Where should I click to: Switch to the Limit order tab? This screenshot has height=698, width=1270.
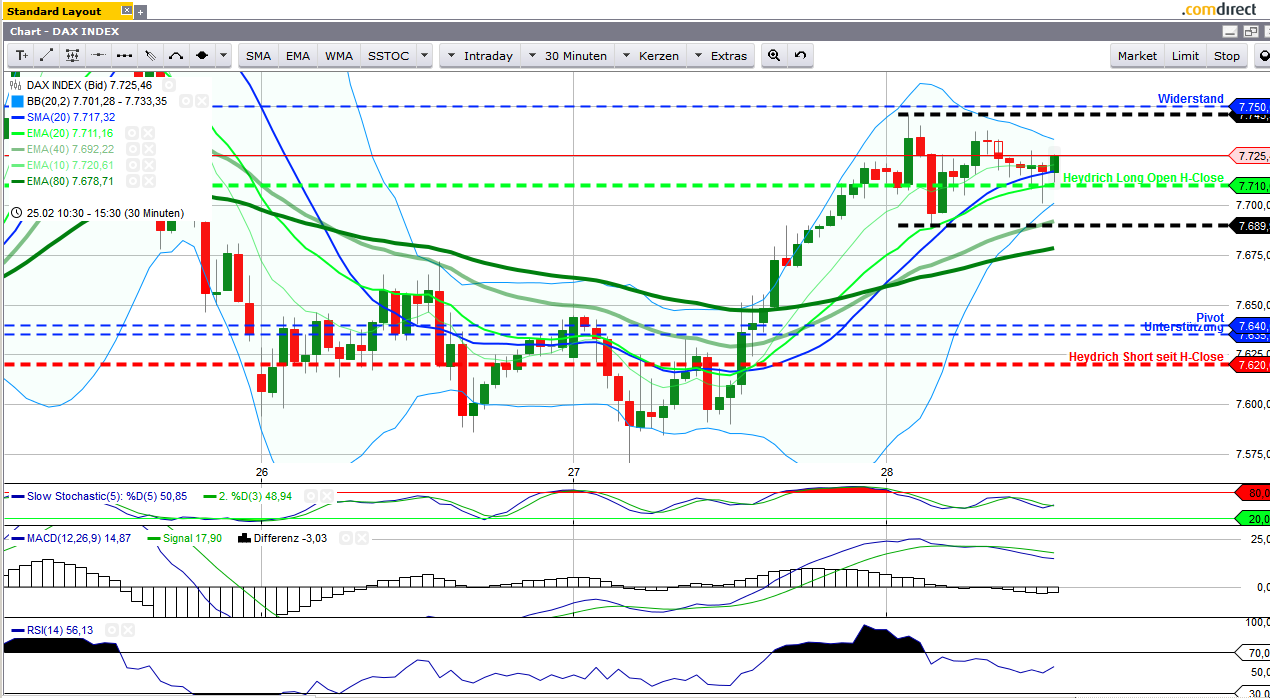tap(1184, 55)
